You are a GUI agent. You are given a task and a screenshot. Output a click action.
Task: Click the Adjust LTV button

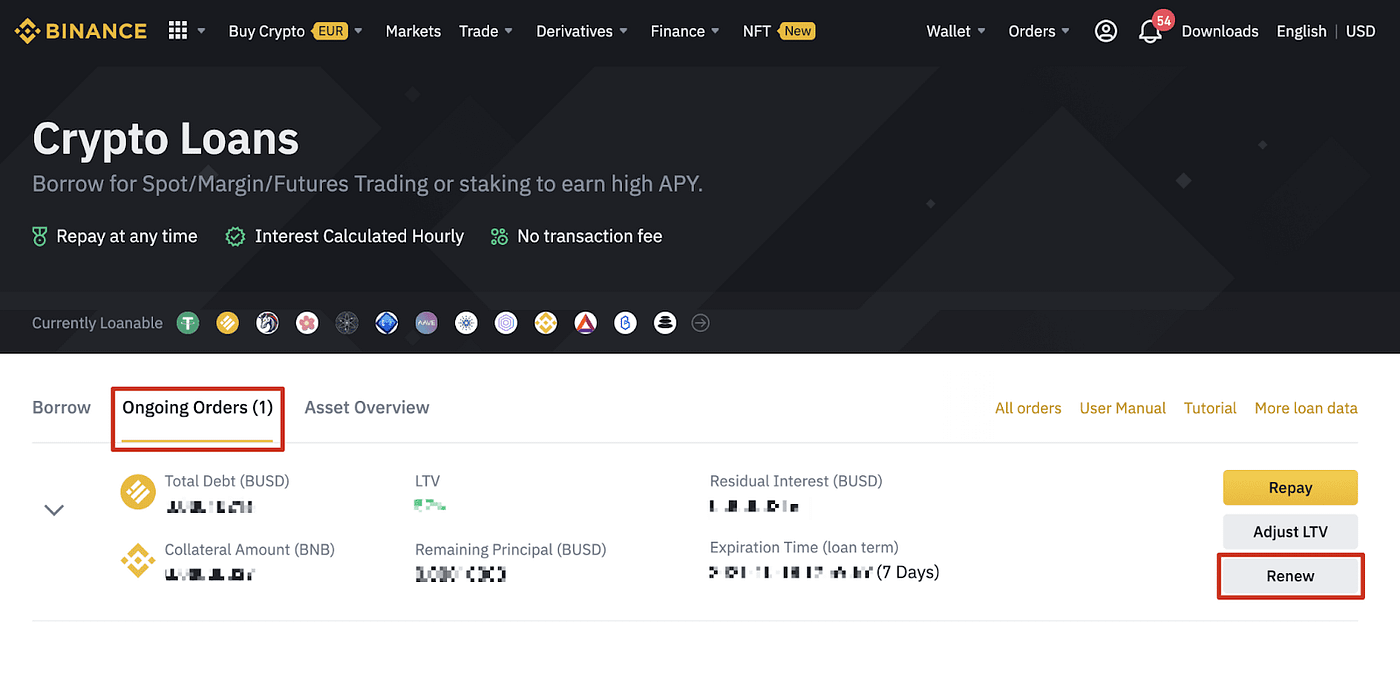point(1290,532)
